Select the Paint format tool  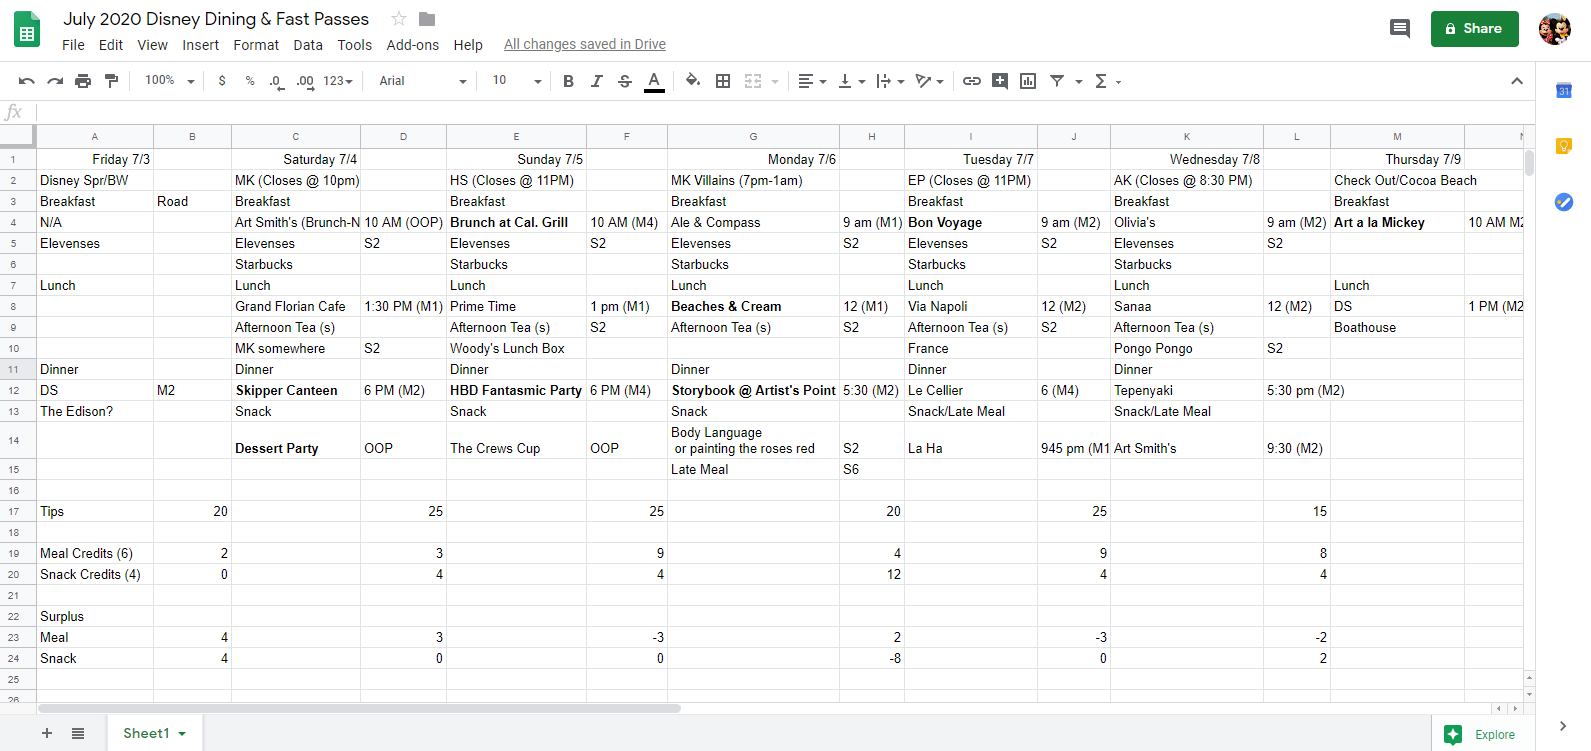click(x=111, y=81)
